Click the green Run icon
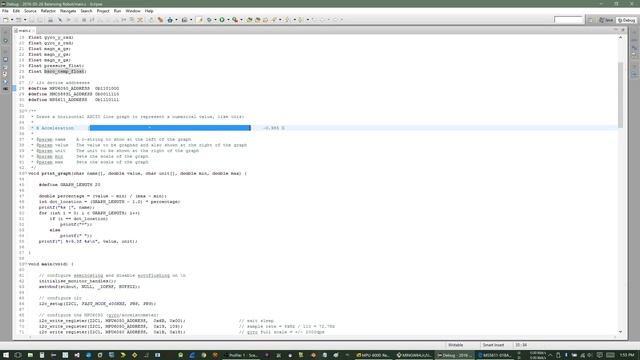 tap(222, 20)
